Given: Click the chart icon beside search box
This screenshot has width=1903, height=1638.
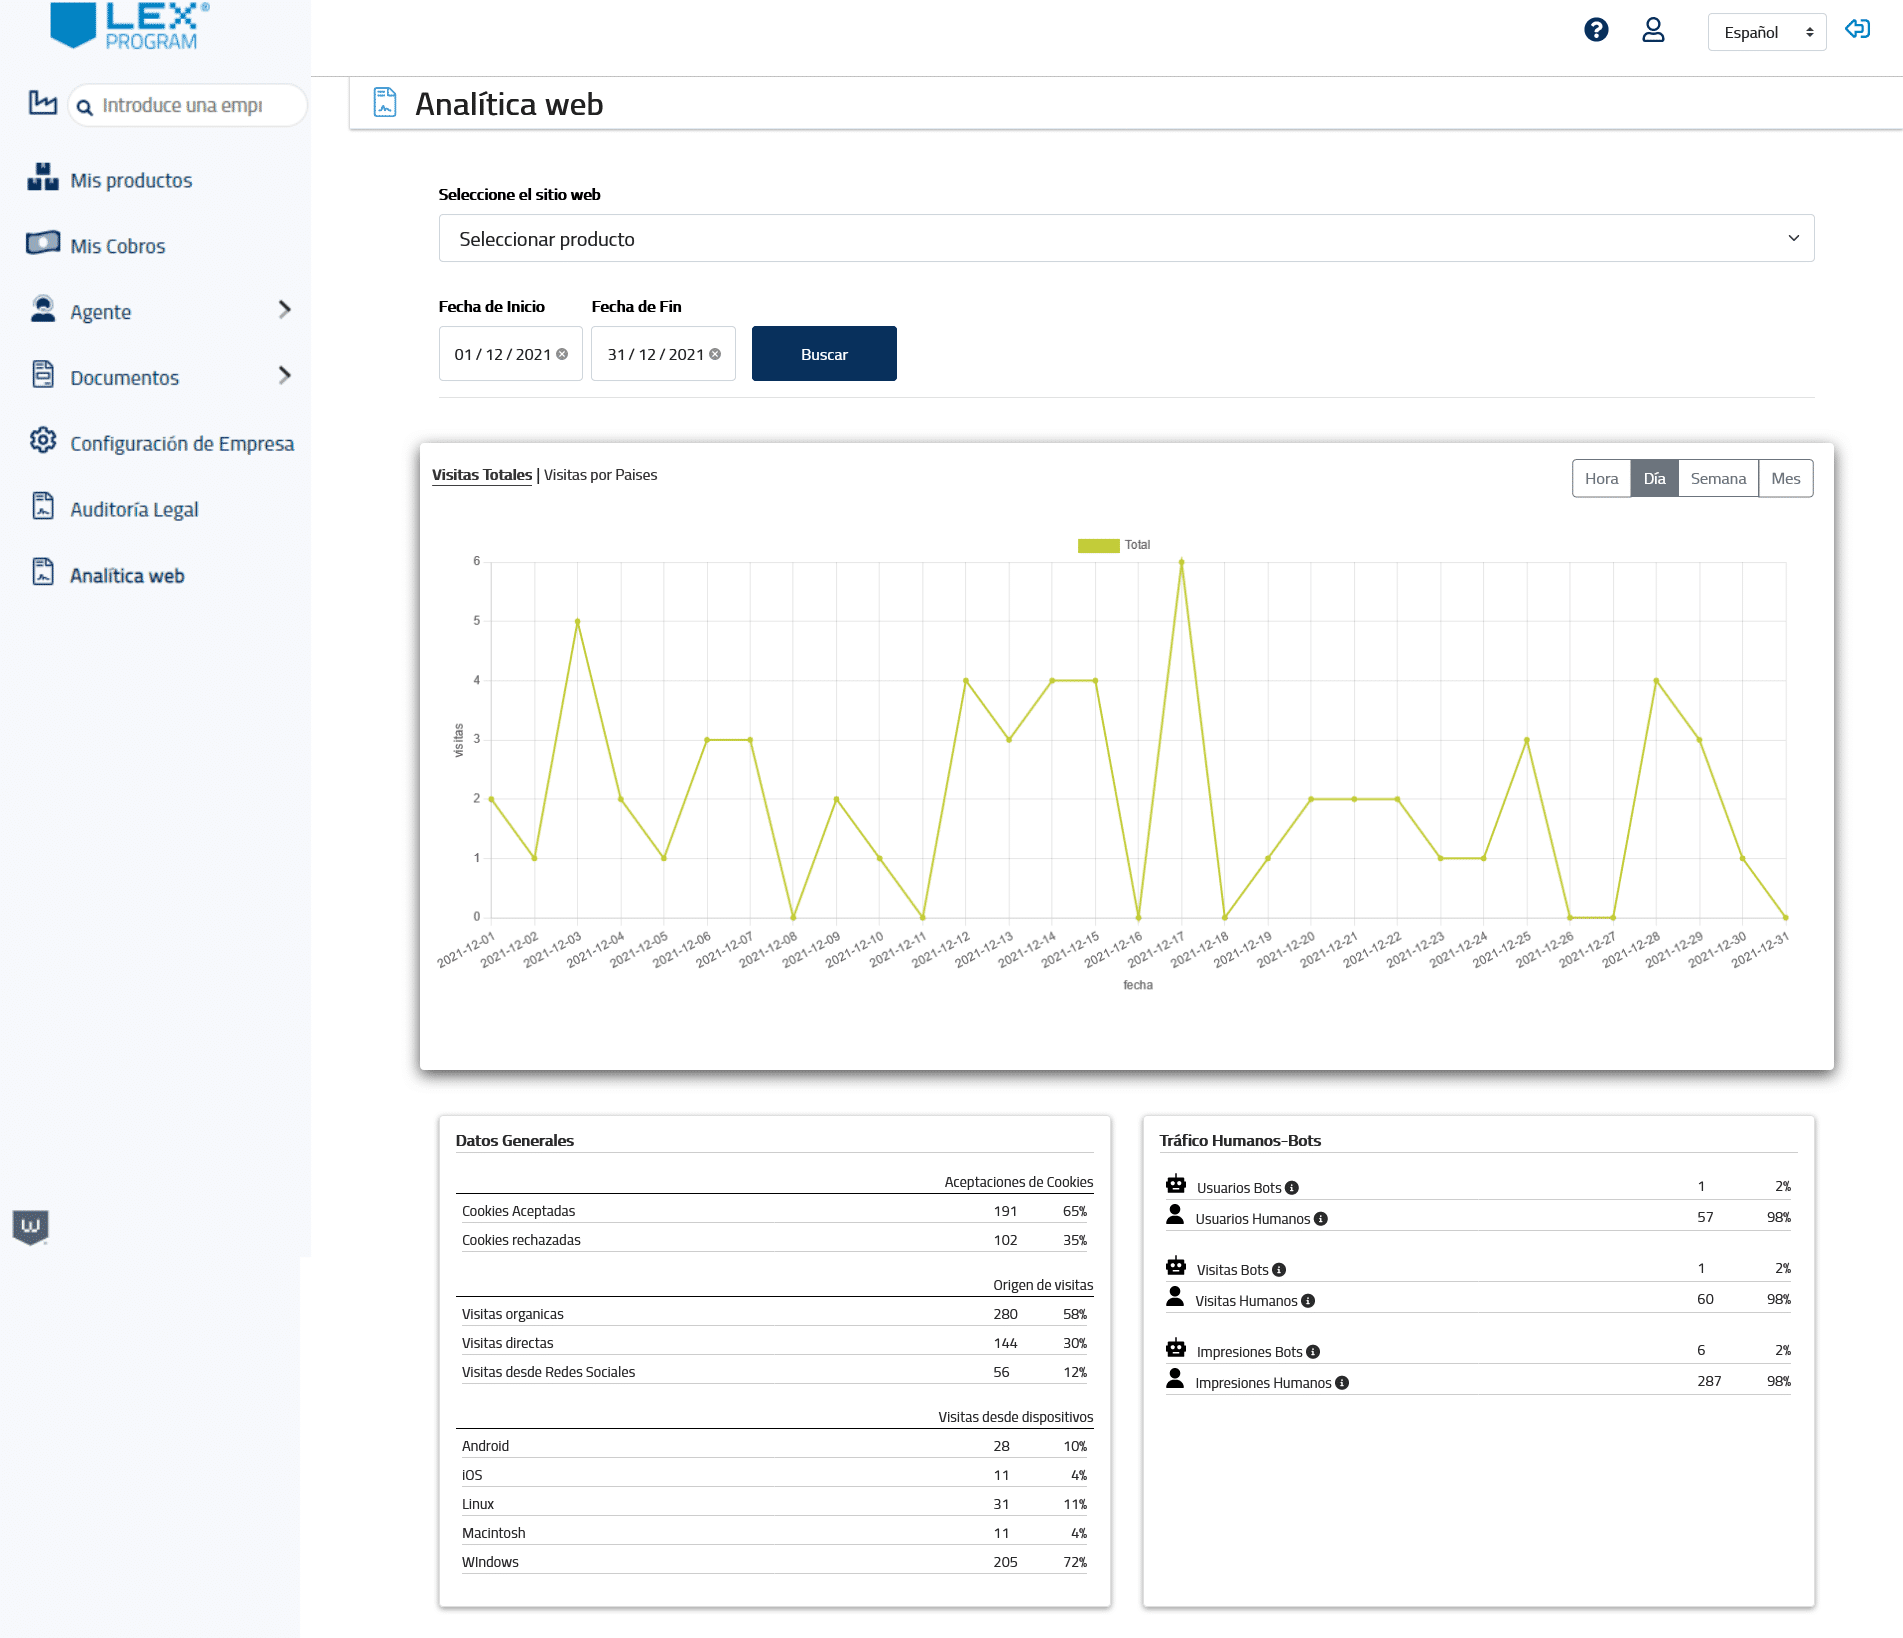Looking at the screenshot, I should (x=42, y=103).
